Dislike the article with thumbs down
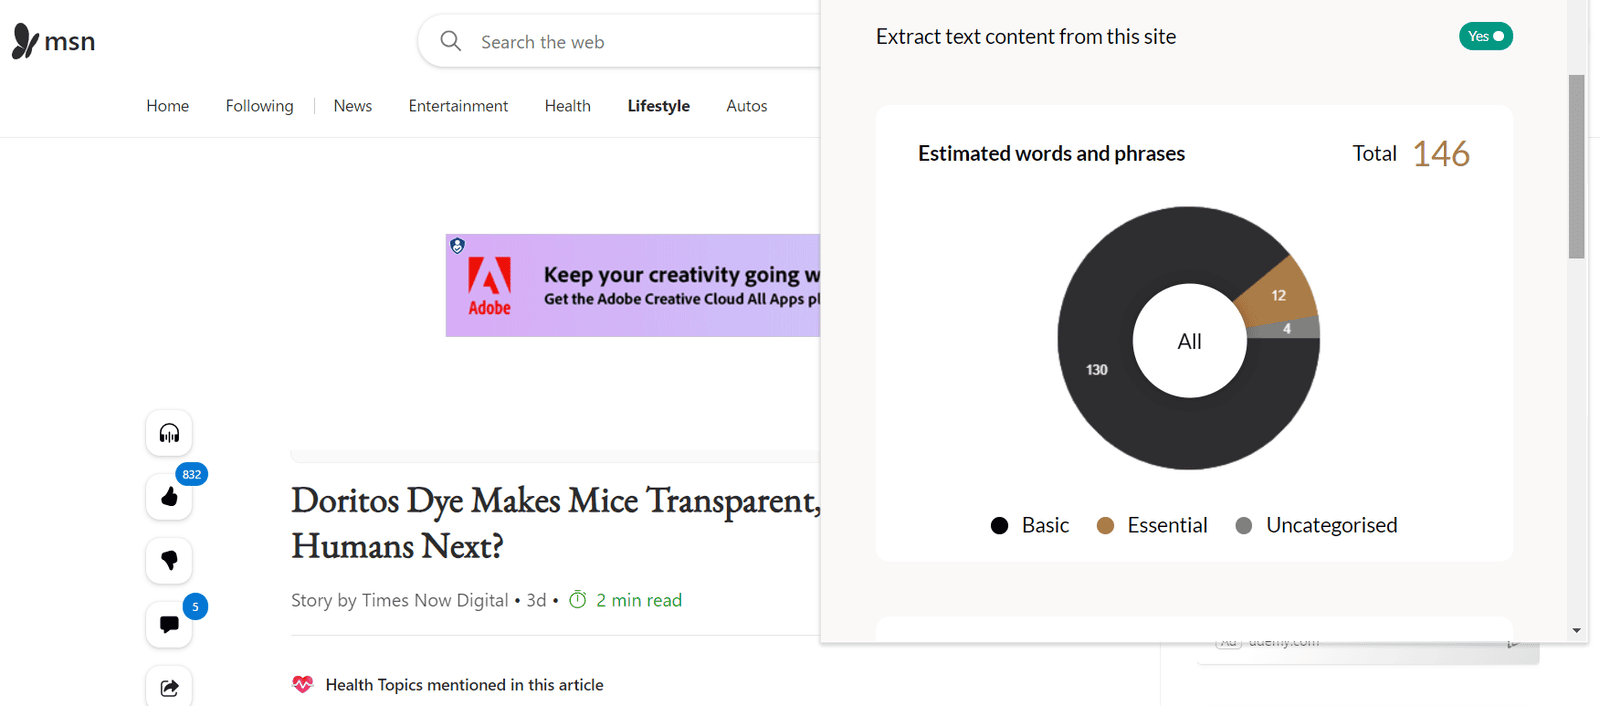This screenshot has width=1600, height=706. tap(169, 560)
